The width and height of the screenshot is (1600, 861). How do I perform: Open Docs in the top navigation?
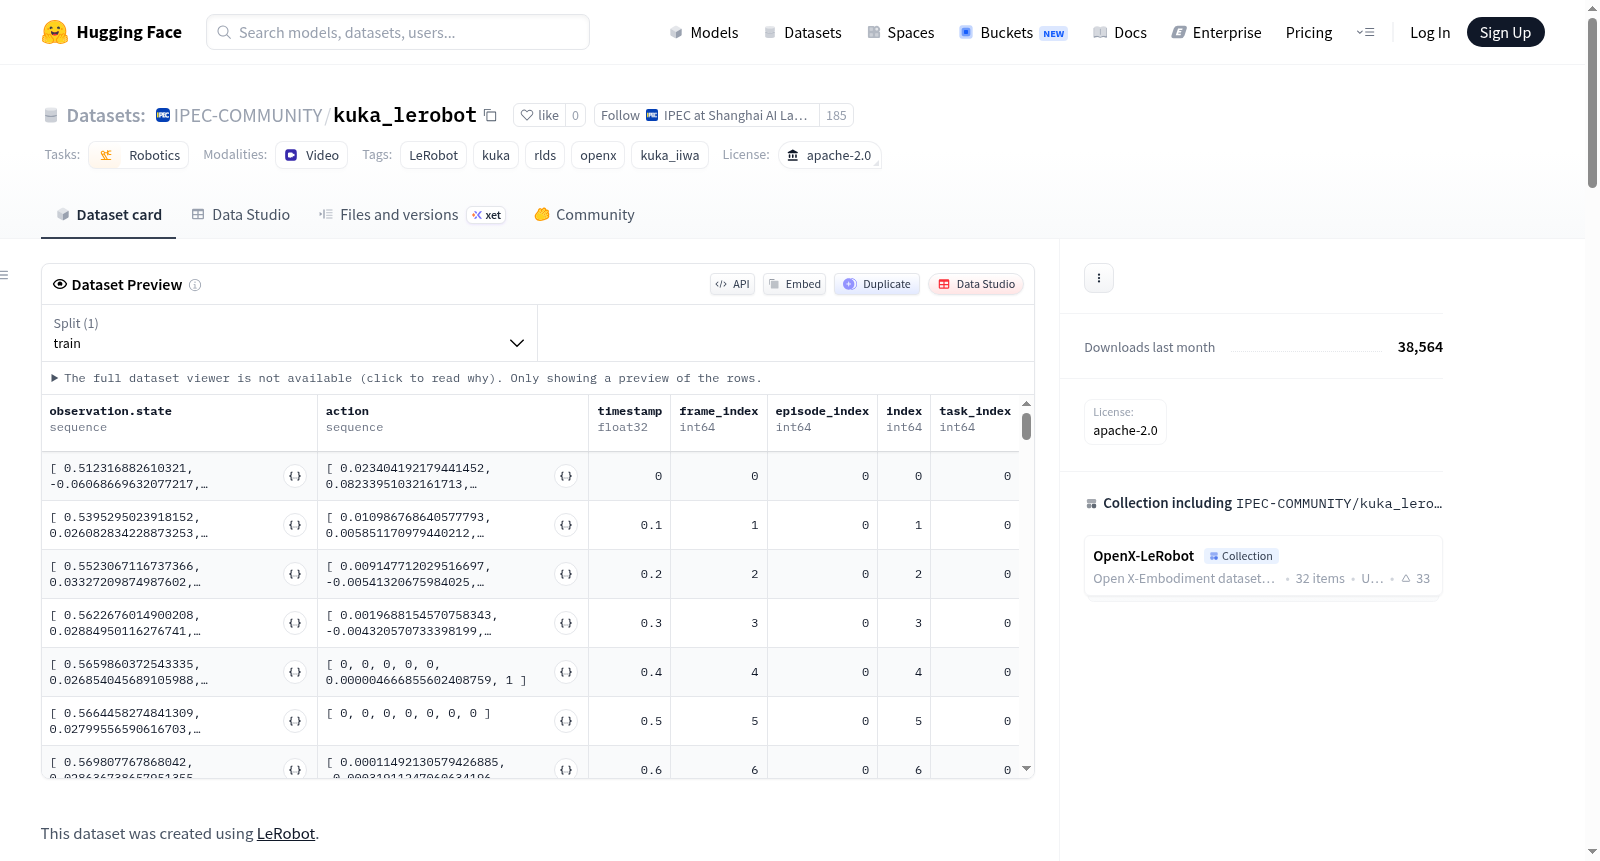click(x=1120, y=32)
